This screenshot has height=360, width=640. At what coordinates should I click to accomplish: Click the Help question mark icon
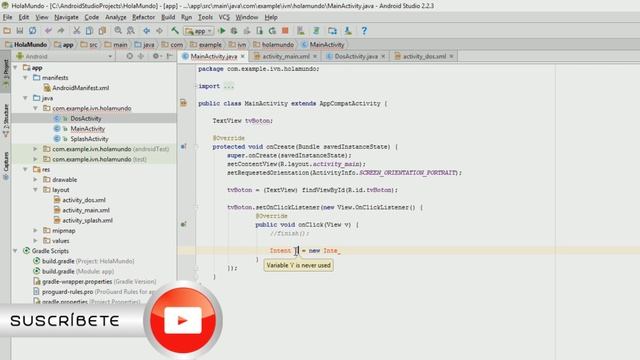(x=364, y=31)
